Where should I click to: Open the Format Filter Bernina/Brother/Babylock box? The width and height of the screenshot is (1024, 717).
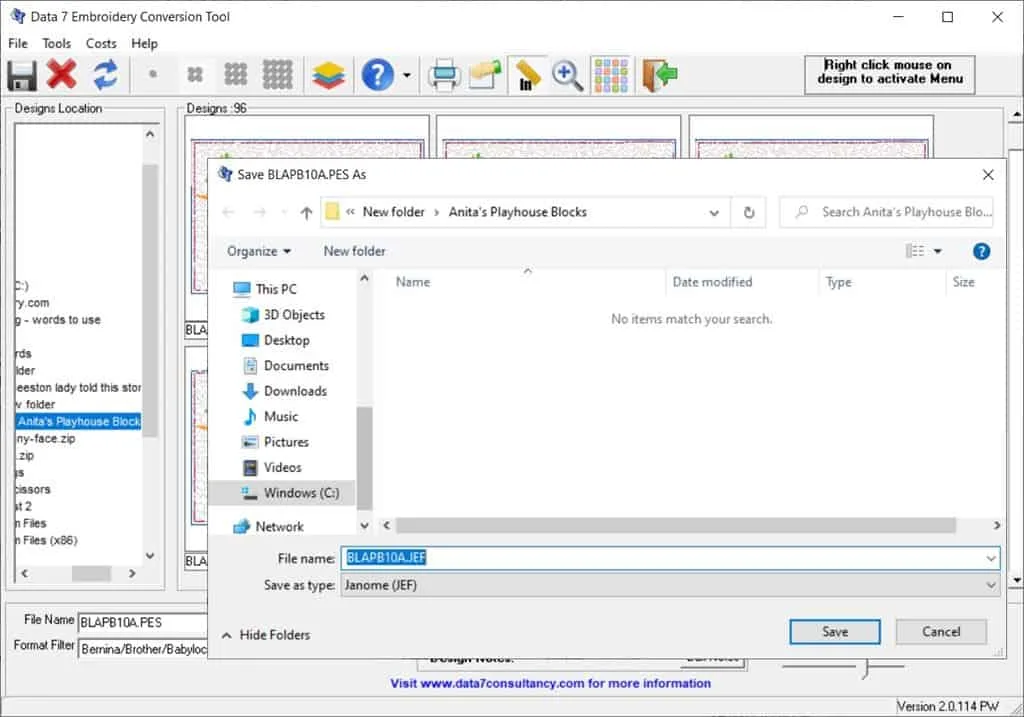point(143,649)
